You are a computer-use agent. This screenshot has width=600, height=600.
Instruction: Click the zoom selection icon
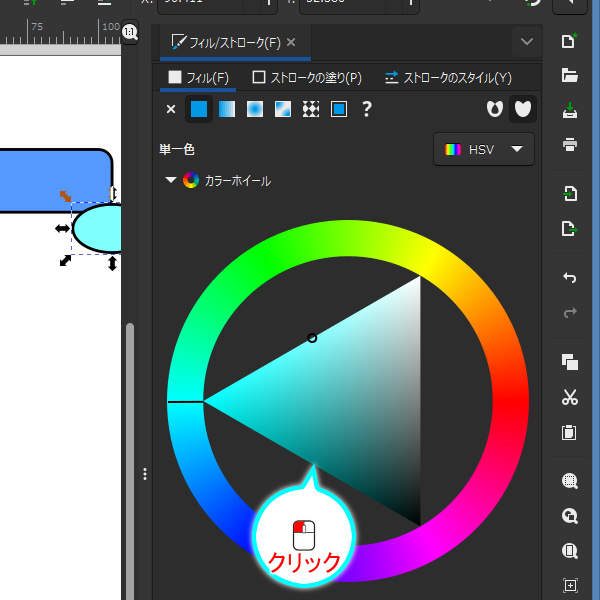[569, 481]
